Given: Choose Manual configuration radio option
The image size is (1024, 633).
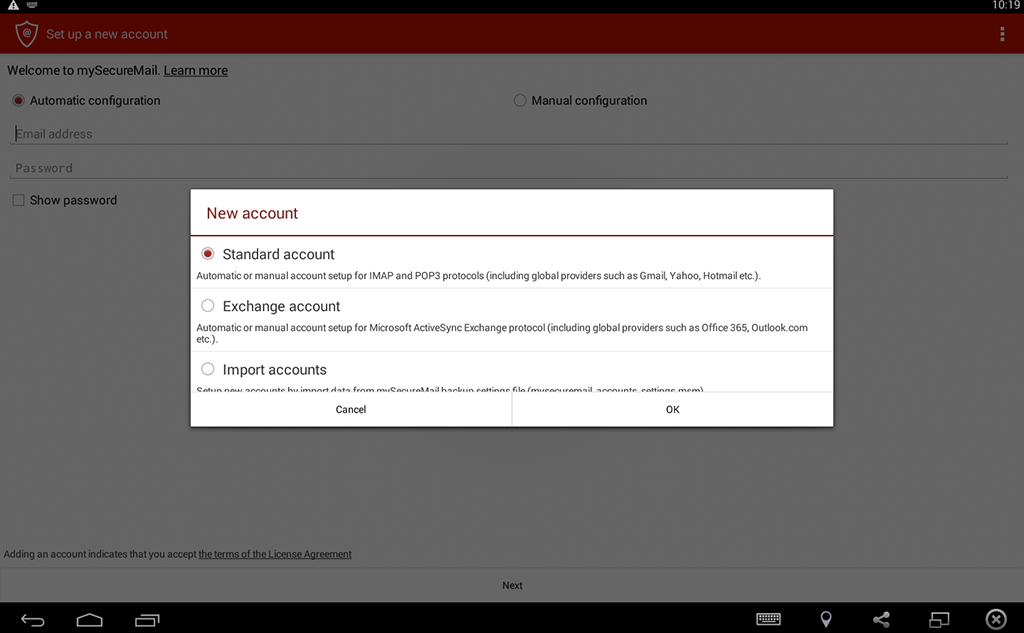Looking at the screenshot, I should pos(520,101).
